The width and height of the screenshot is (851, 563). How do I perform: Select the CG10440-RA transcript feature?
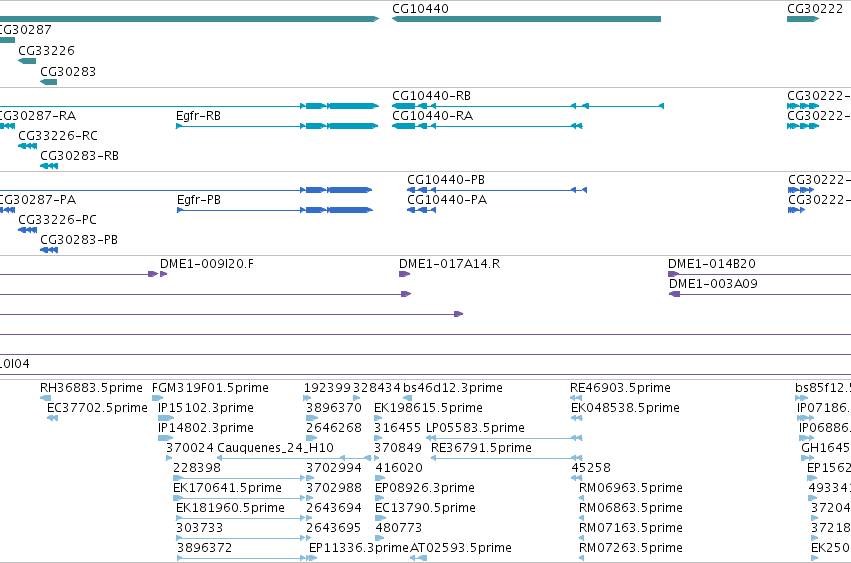[x=487, y=126]
